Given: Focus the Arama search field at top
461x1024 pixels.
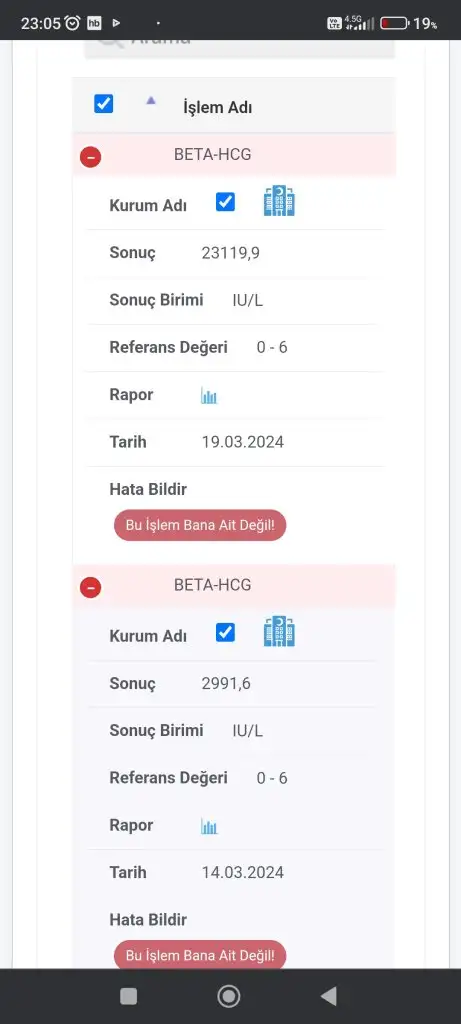Looking at the screenshot, I should point(240,48).
